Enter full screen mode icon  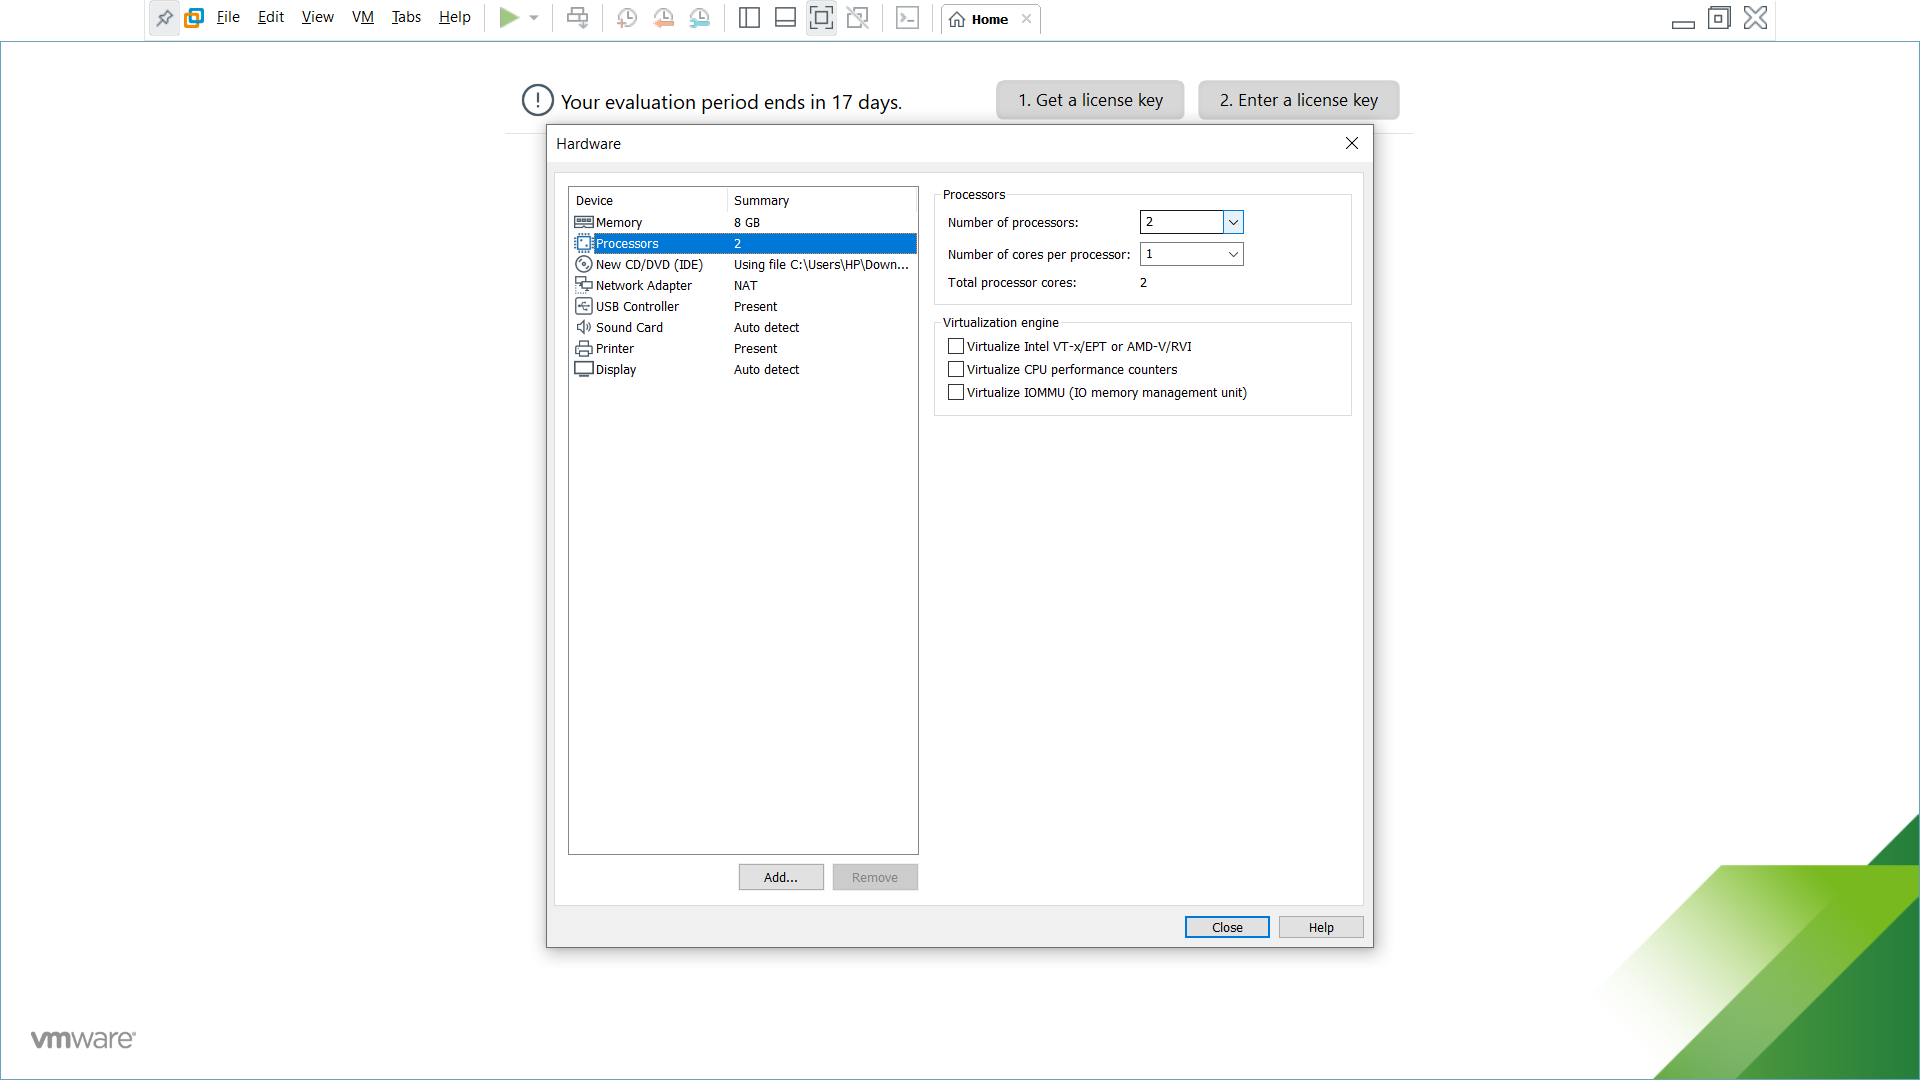[x=821, y=17]
